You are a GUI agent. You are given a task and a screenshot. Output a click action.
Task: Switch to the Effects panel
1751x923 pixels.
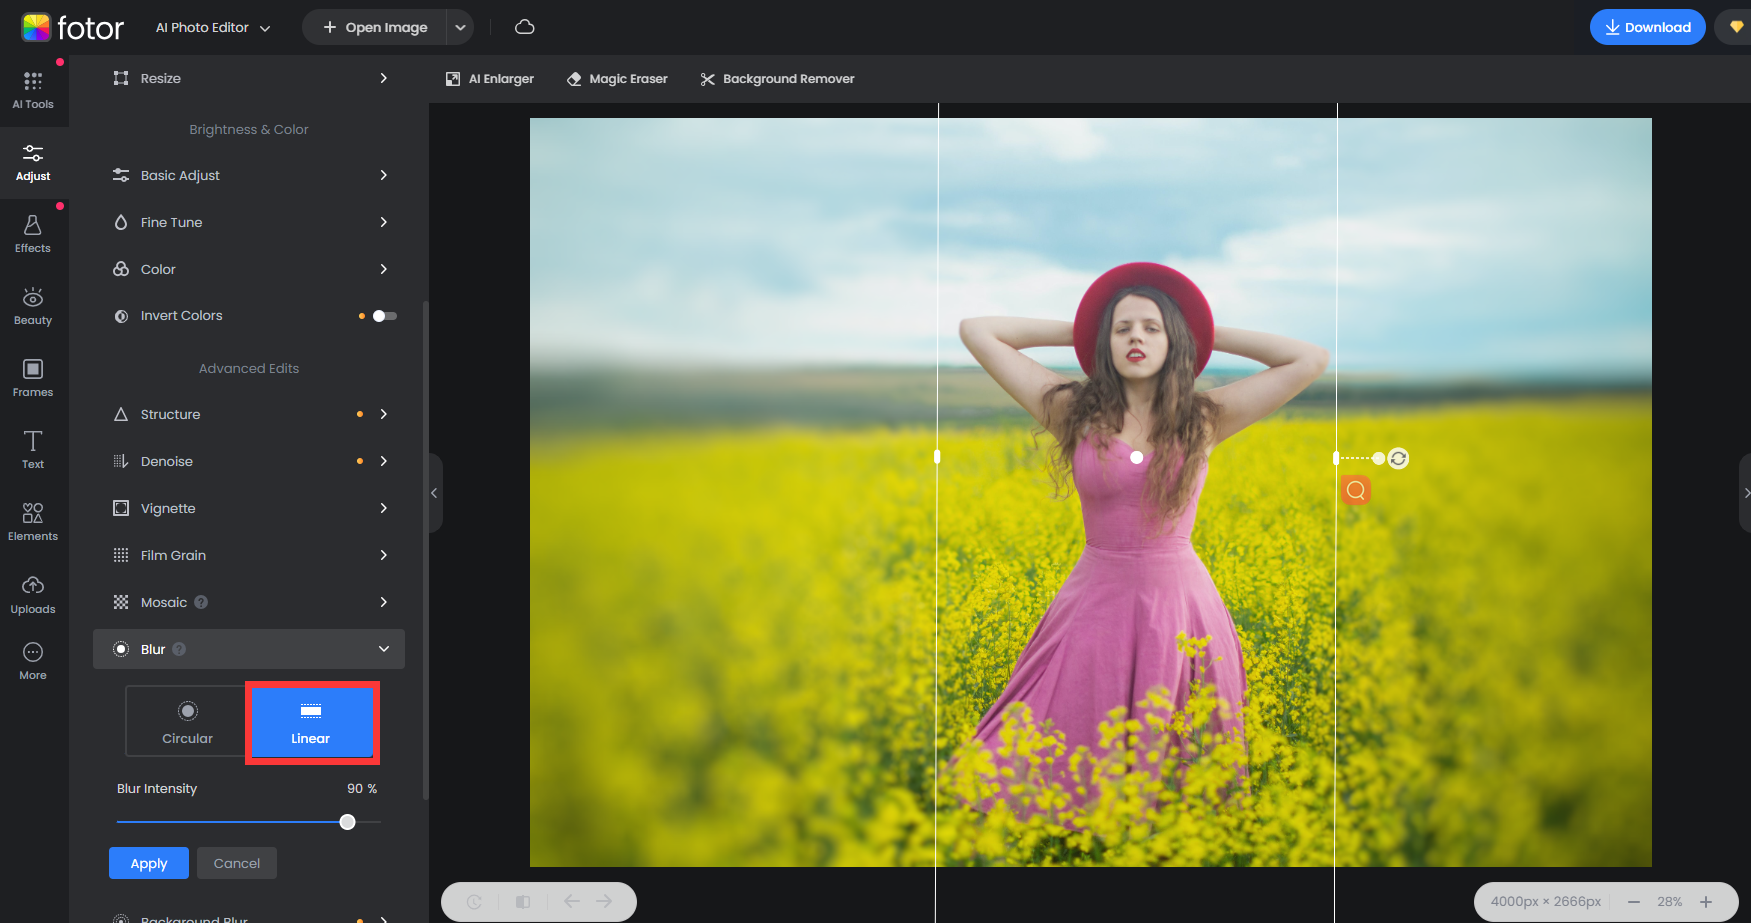(x=33, y=233)
